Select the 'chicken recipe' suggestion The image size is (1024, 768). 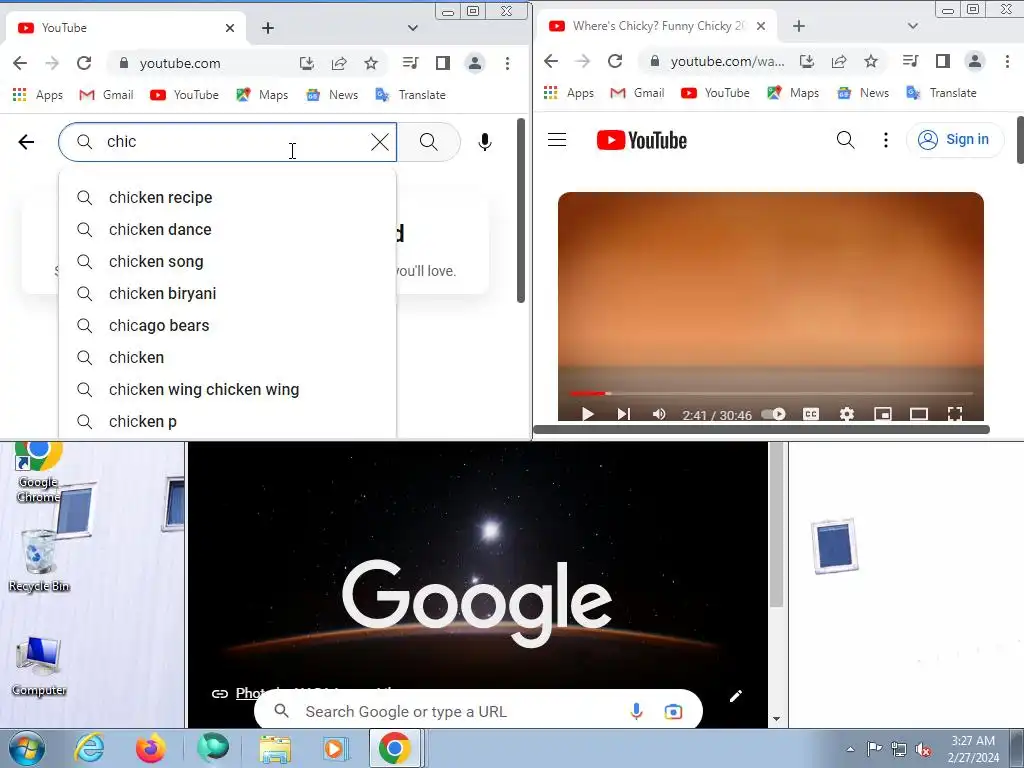[x=227, y=197]
